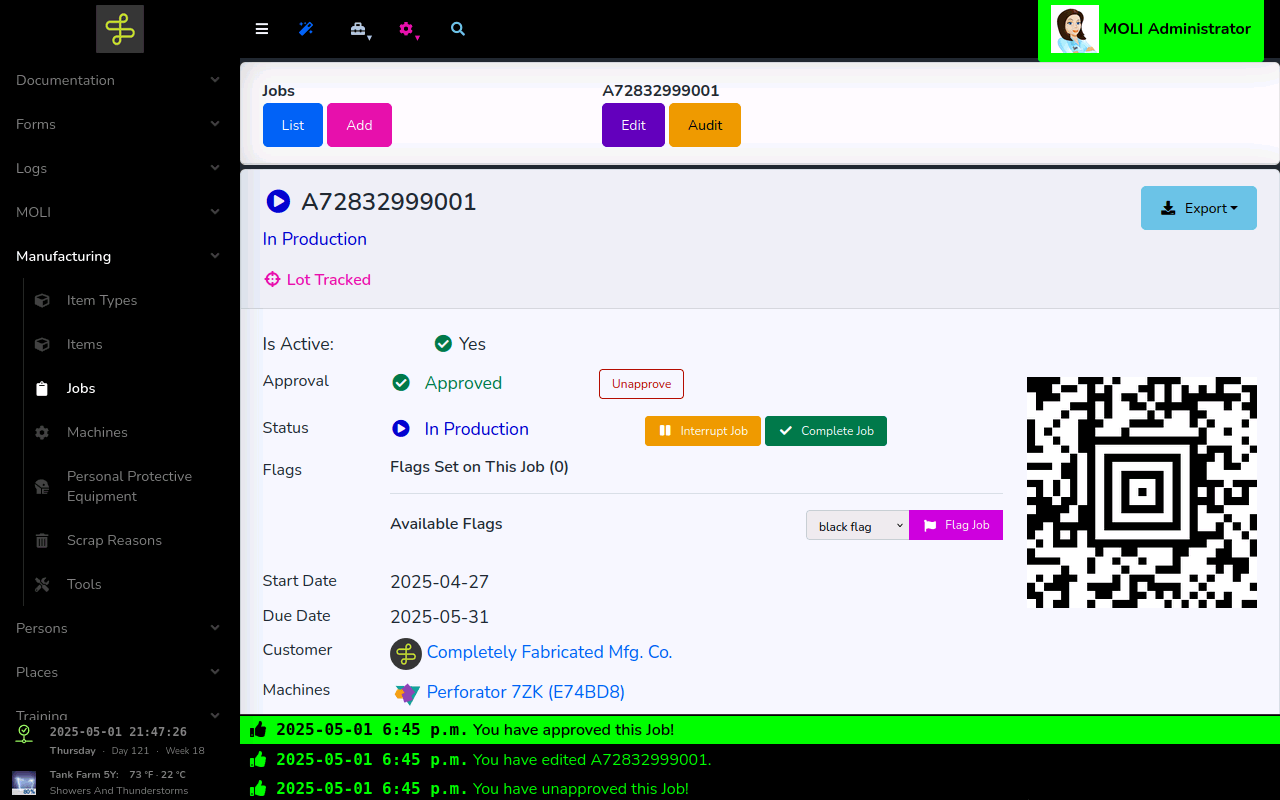
Task: Open the pink gear settings menu
Action: (407, 30)
